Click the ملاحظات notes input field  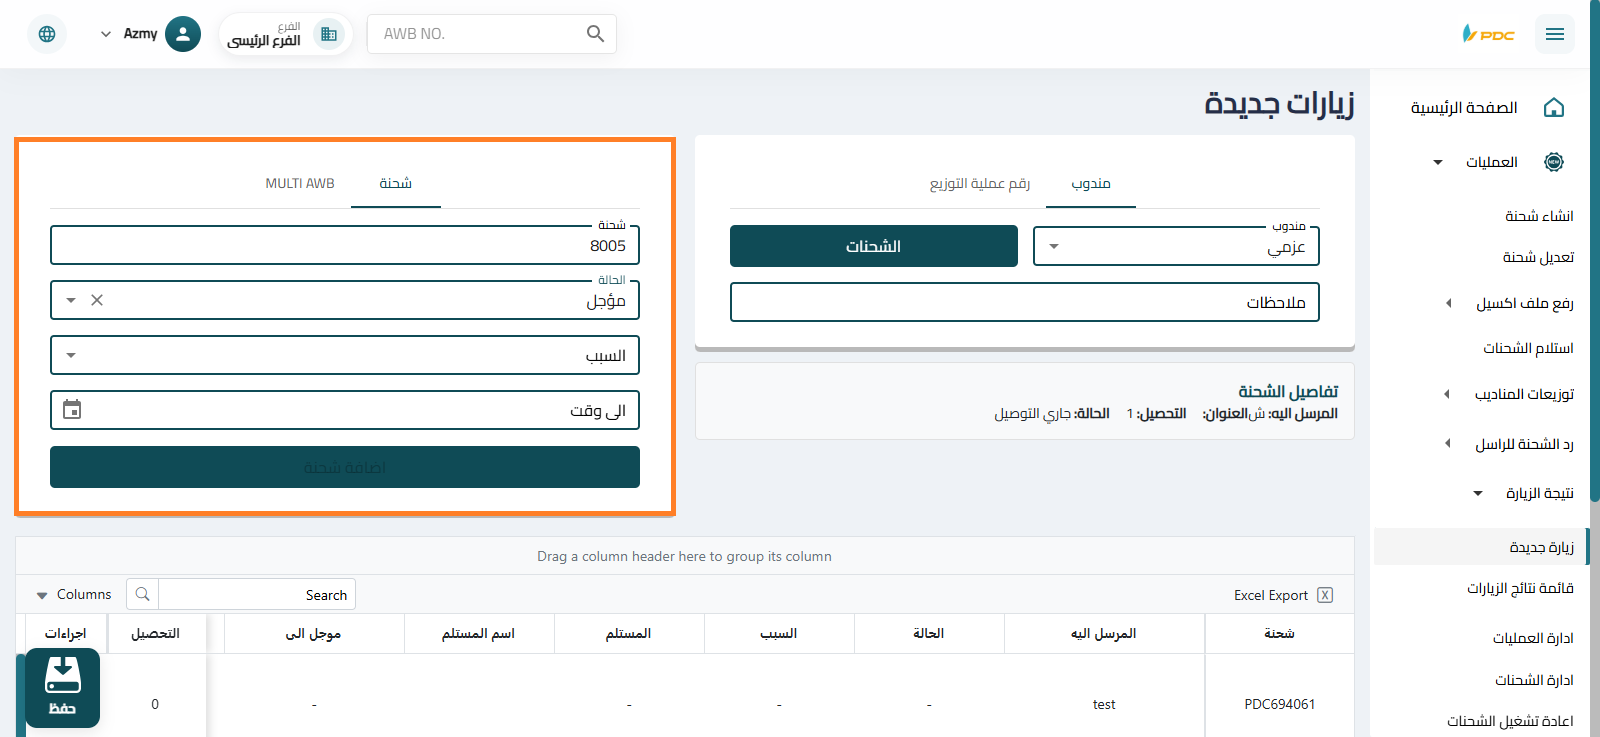click(1024, 303)
